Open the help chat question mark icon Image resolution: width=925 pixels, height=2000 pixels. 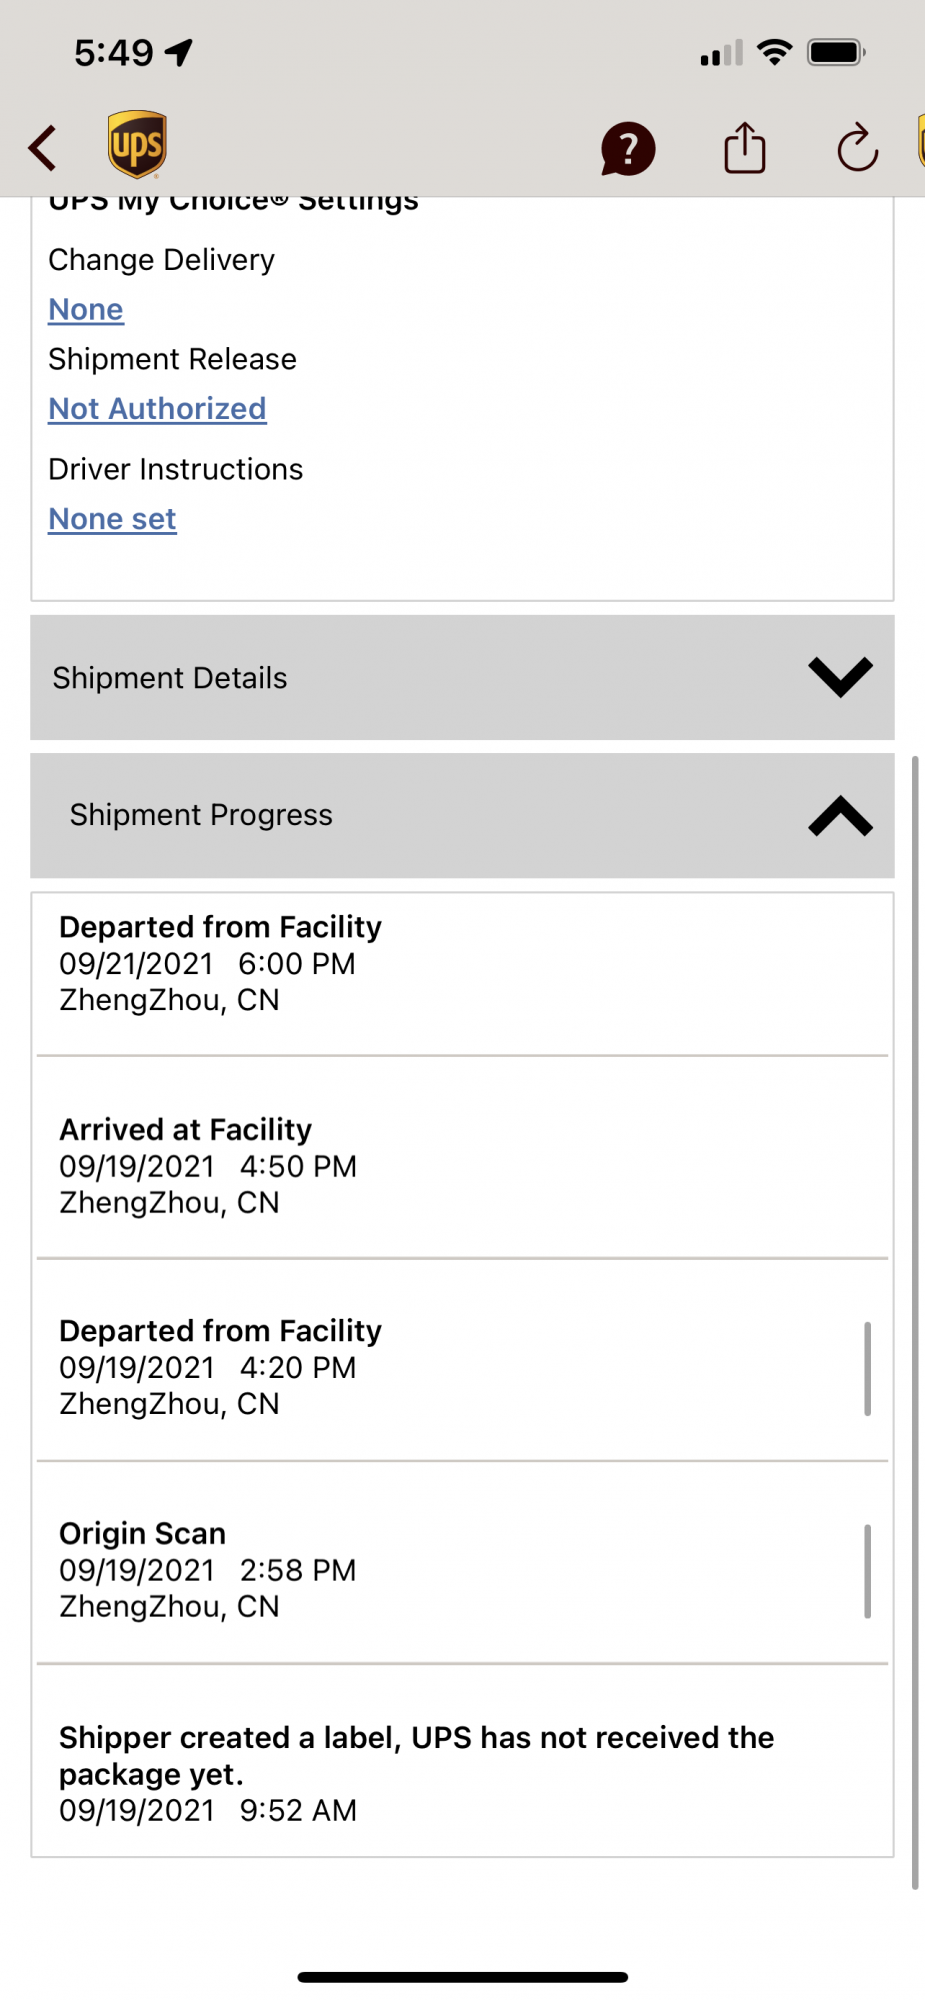pos(627,149)
